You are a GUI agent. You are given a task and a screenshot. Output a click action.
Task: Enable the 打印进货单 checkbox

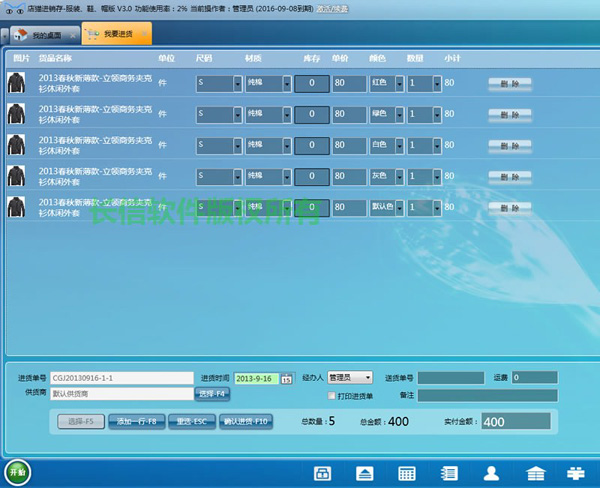pos(332,395)
